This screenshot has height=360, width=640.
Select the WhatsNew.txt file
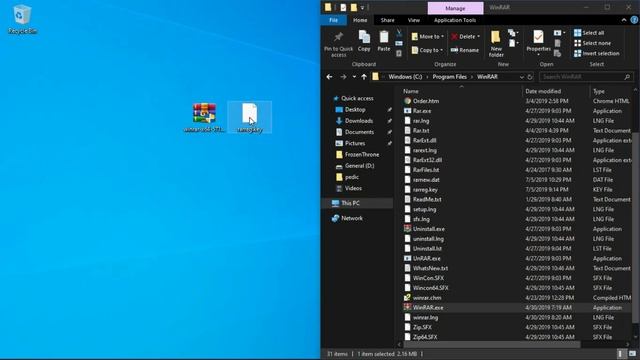tap(430, 268)
